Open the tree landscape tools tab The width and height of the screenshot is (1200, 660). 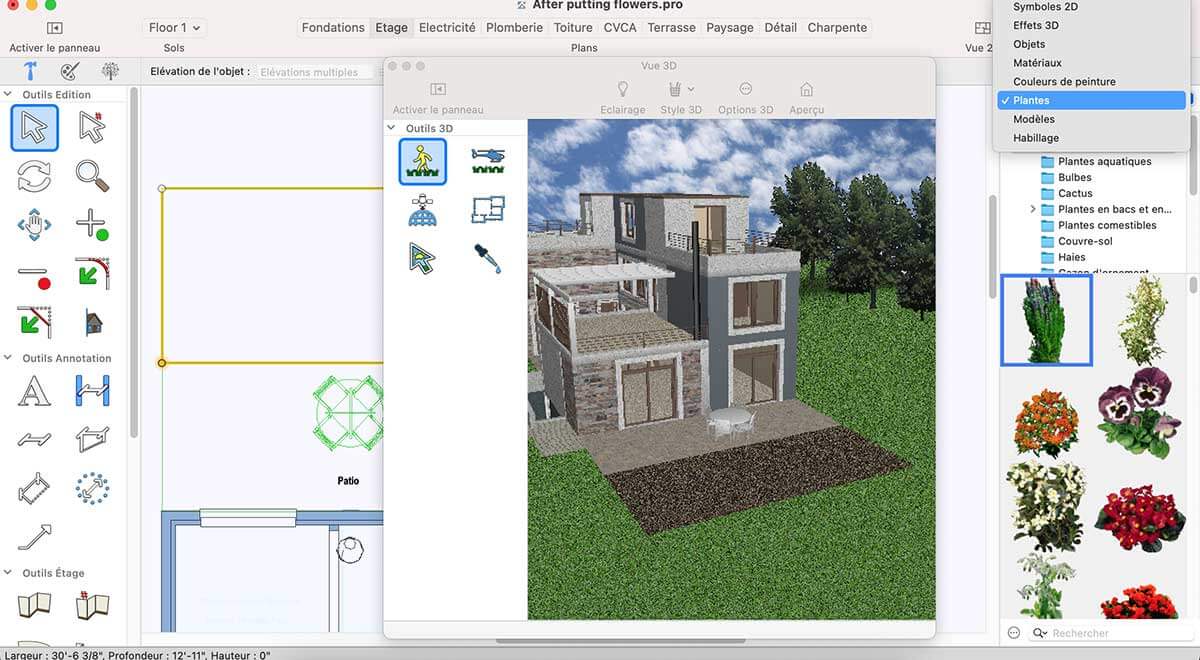coord(110,71)
